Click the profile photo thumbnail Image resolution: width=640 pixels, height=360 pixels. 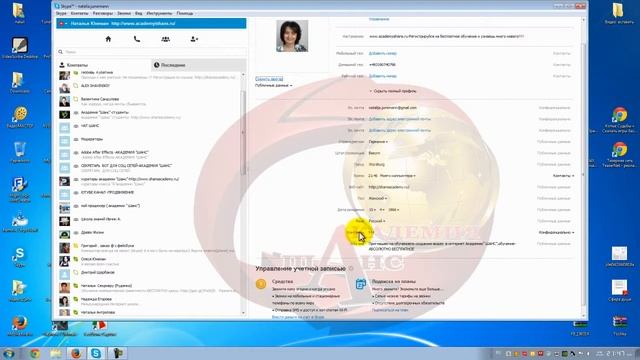[x=292, y=36]
